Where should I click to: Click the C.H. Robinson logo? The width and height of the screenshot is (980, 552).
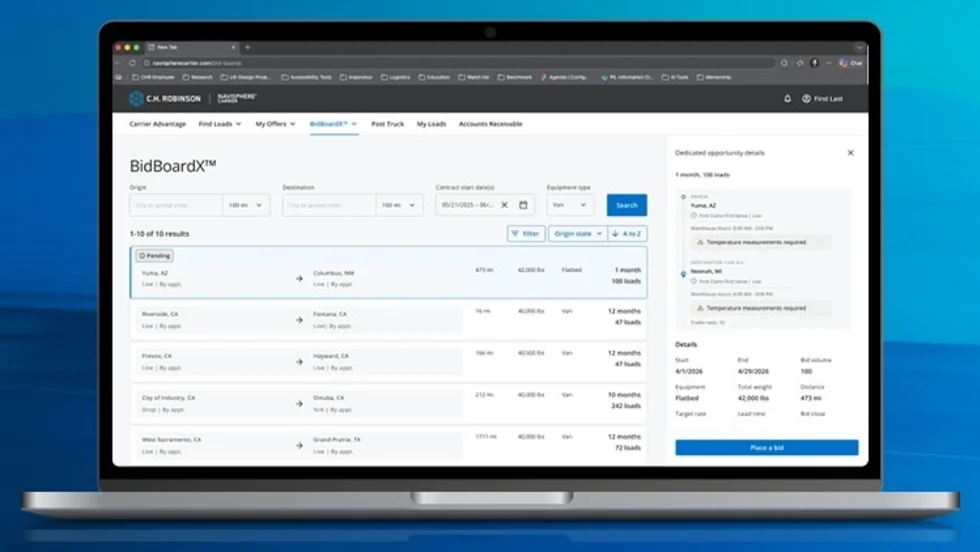[165, 98]
